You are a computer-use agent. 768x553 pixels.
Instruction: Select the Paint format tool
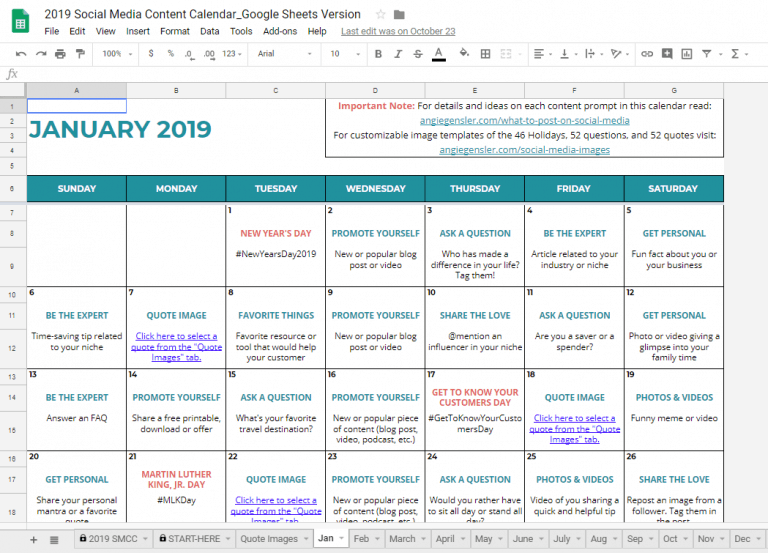(80, 54)
